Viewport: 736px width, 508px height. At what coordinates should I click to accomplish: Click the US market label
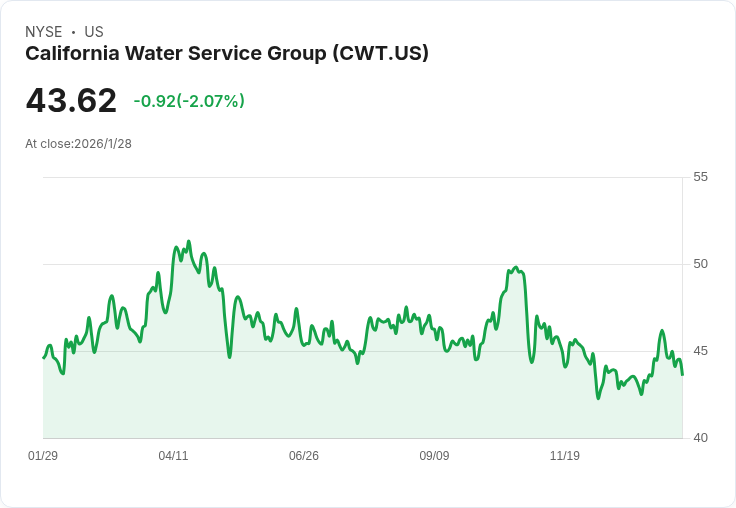tap(94, 31)
